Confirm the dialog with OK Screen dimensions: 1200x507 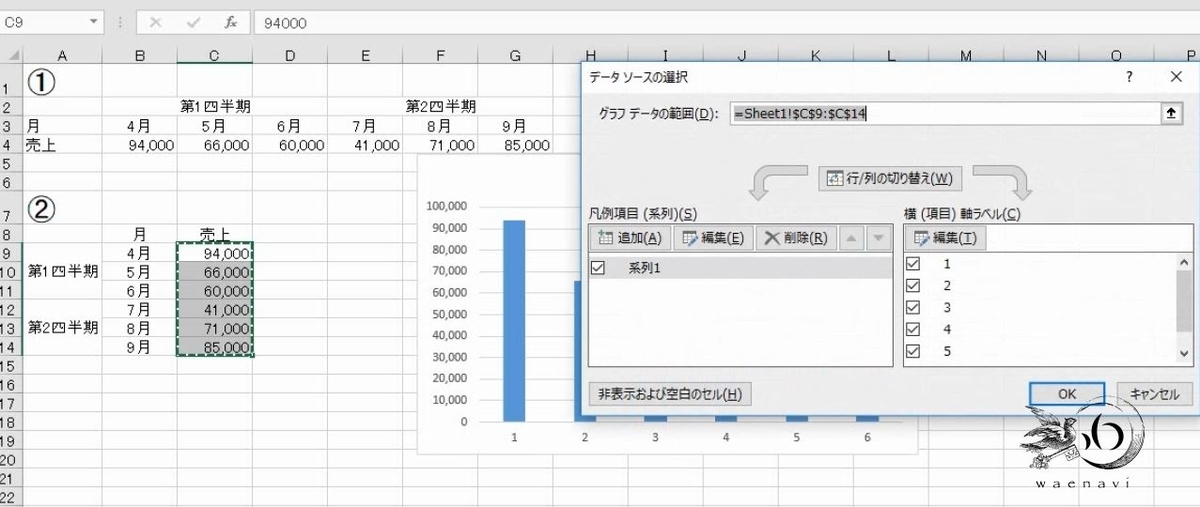coord(1067,394)
